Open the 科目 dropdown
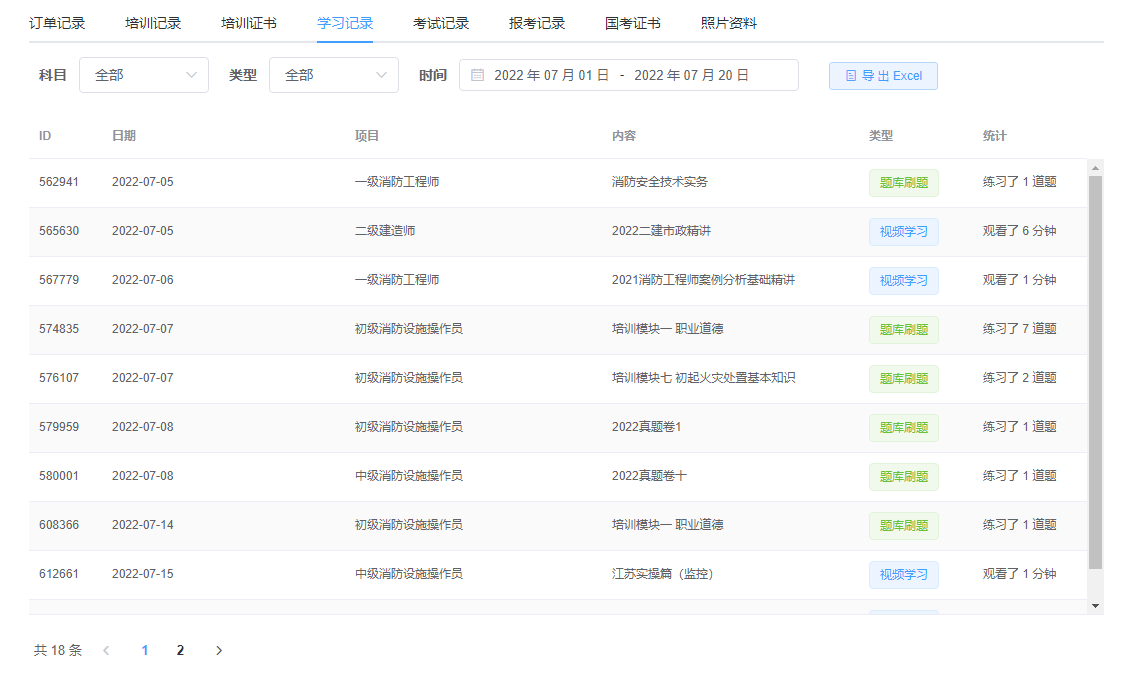This screenshot has width=1122, height=677. click(144, 75)
